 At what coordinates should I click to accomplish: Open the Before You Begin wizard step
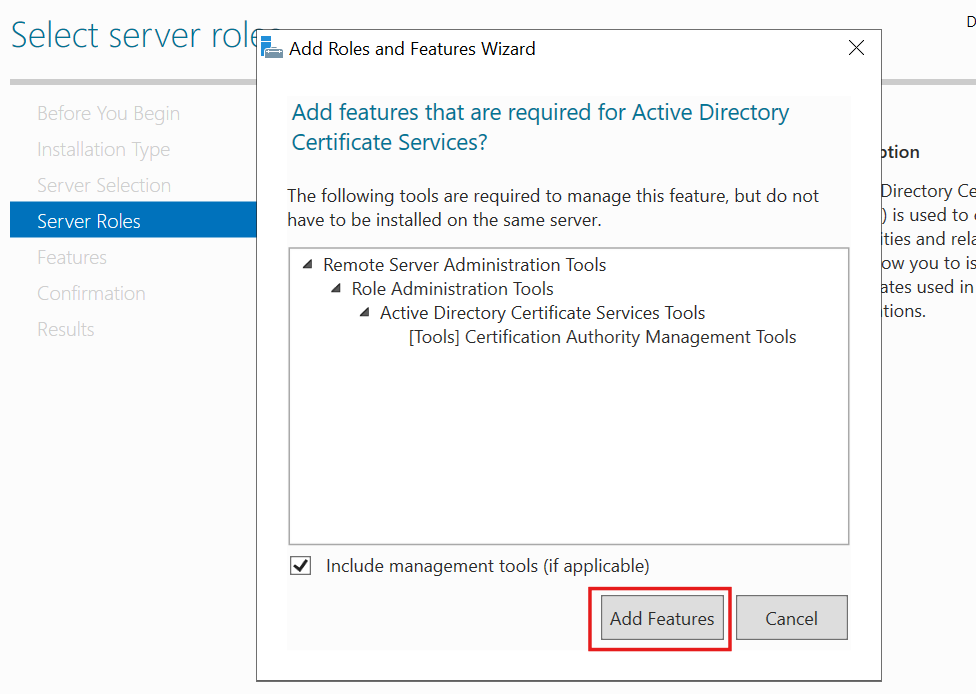pyautogui.click(x=108, y=113)
